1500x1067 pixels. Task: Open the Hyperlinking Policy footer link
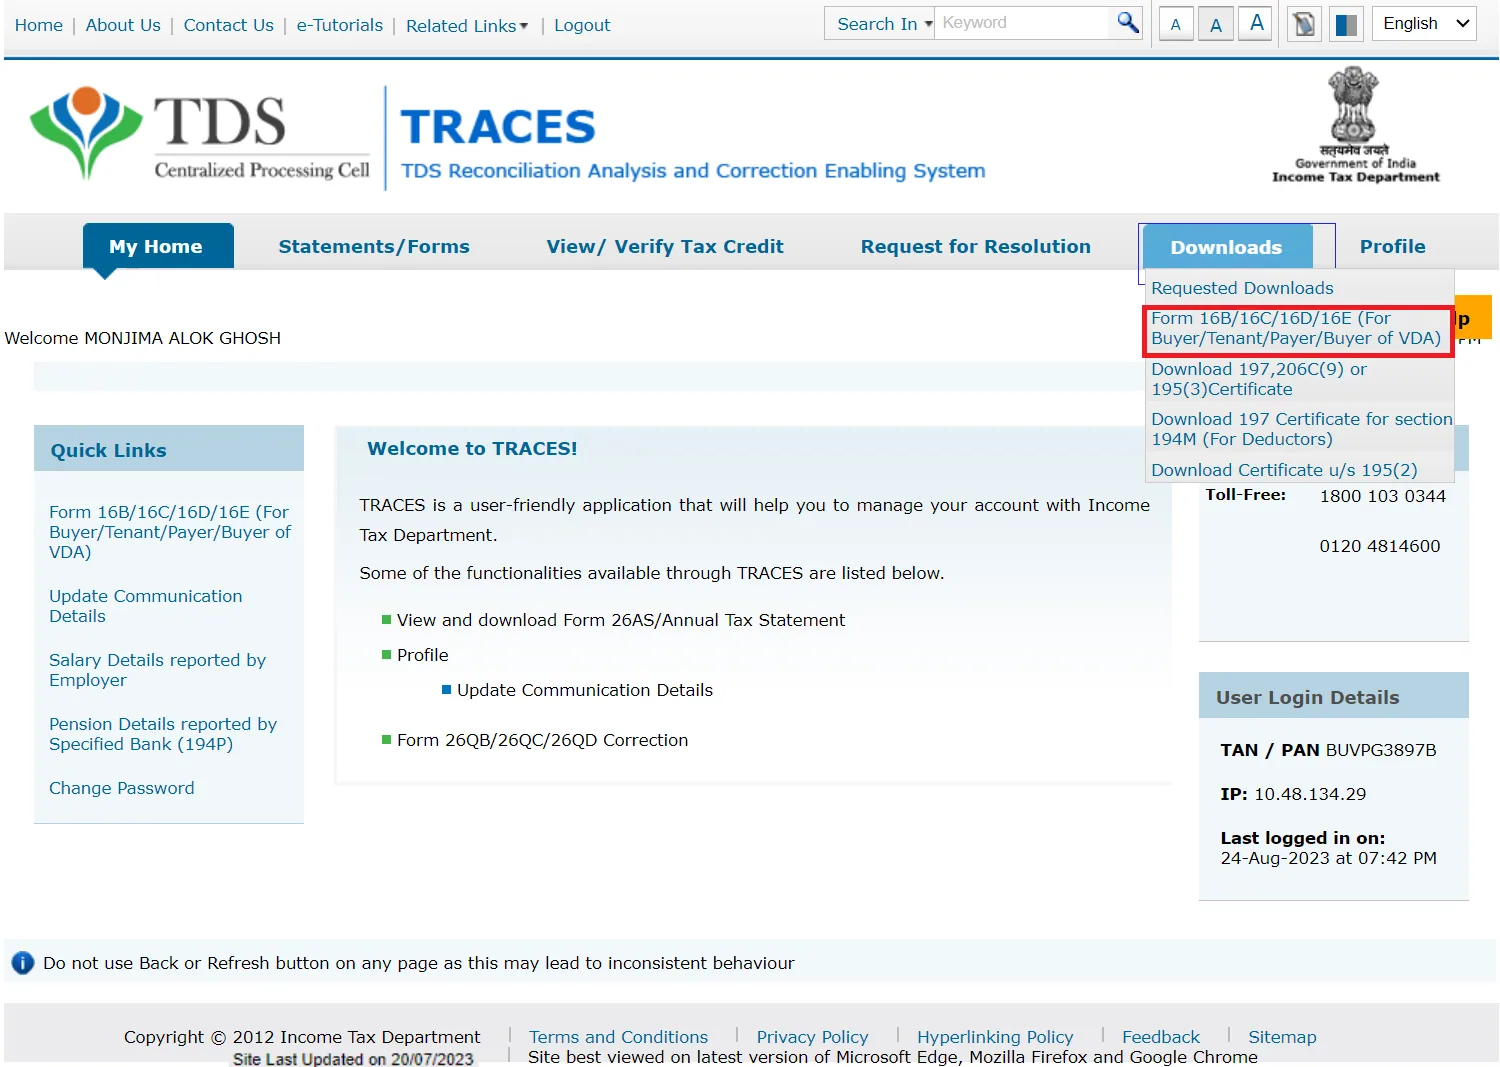995,1037
